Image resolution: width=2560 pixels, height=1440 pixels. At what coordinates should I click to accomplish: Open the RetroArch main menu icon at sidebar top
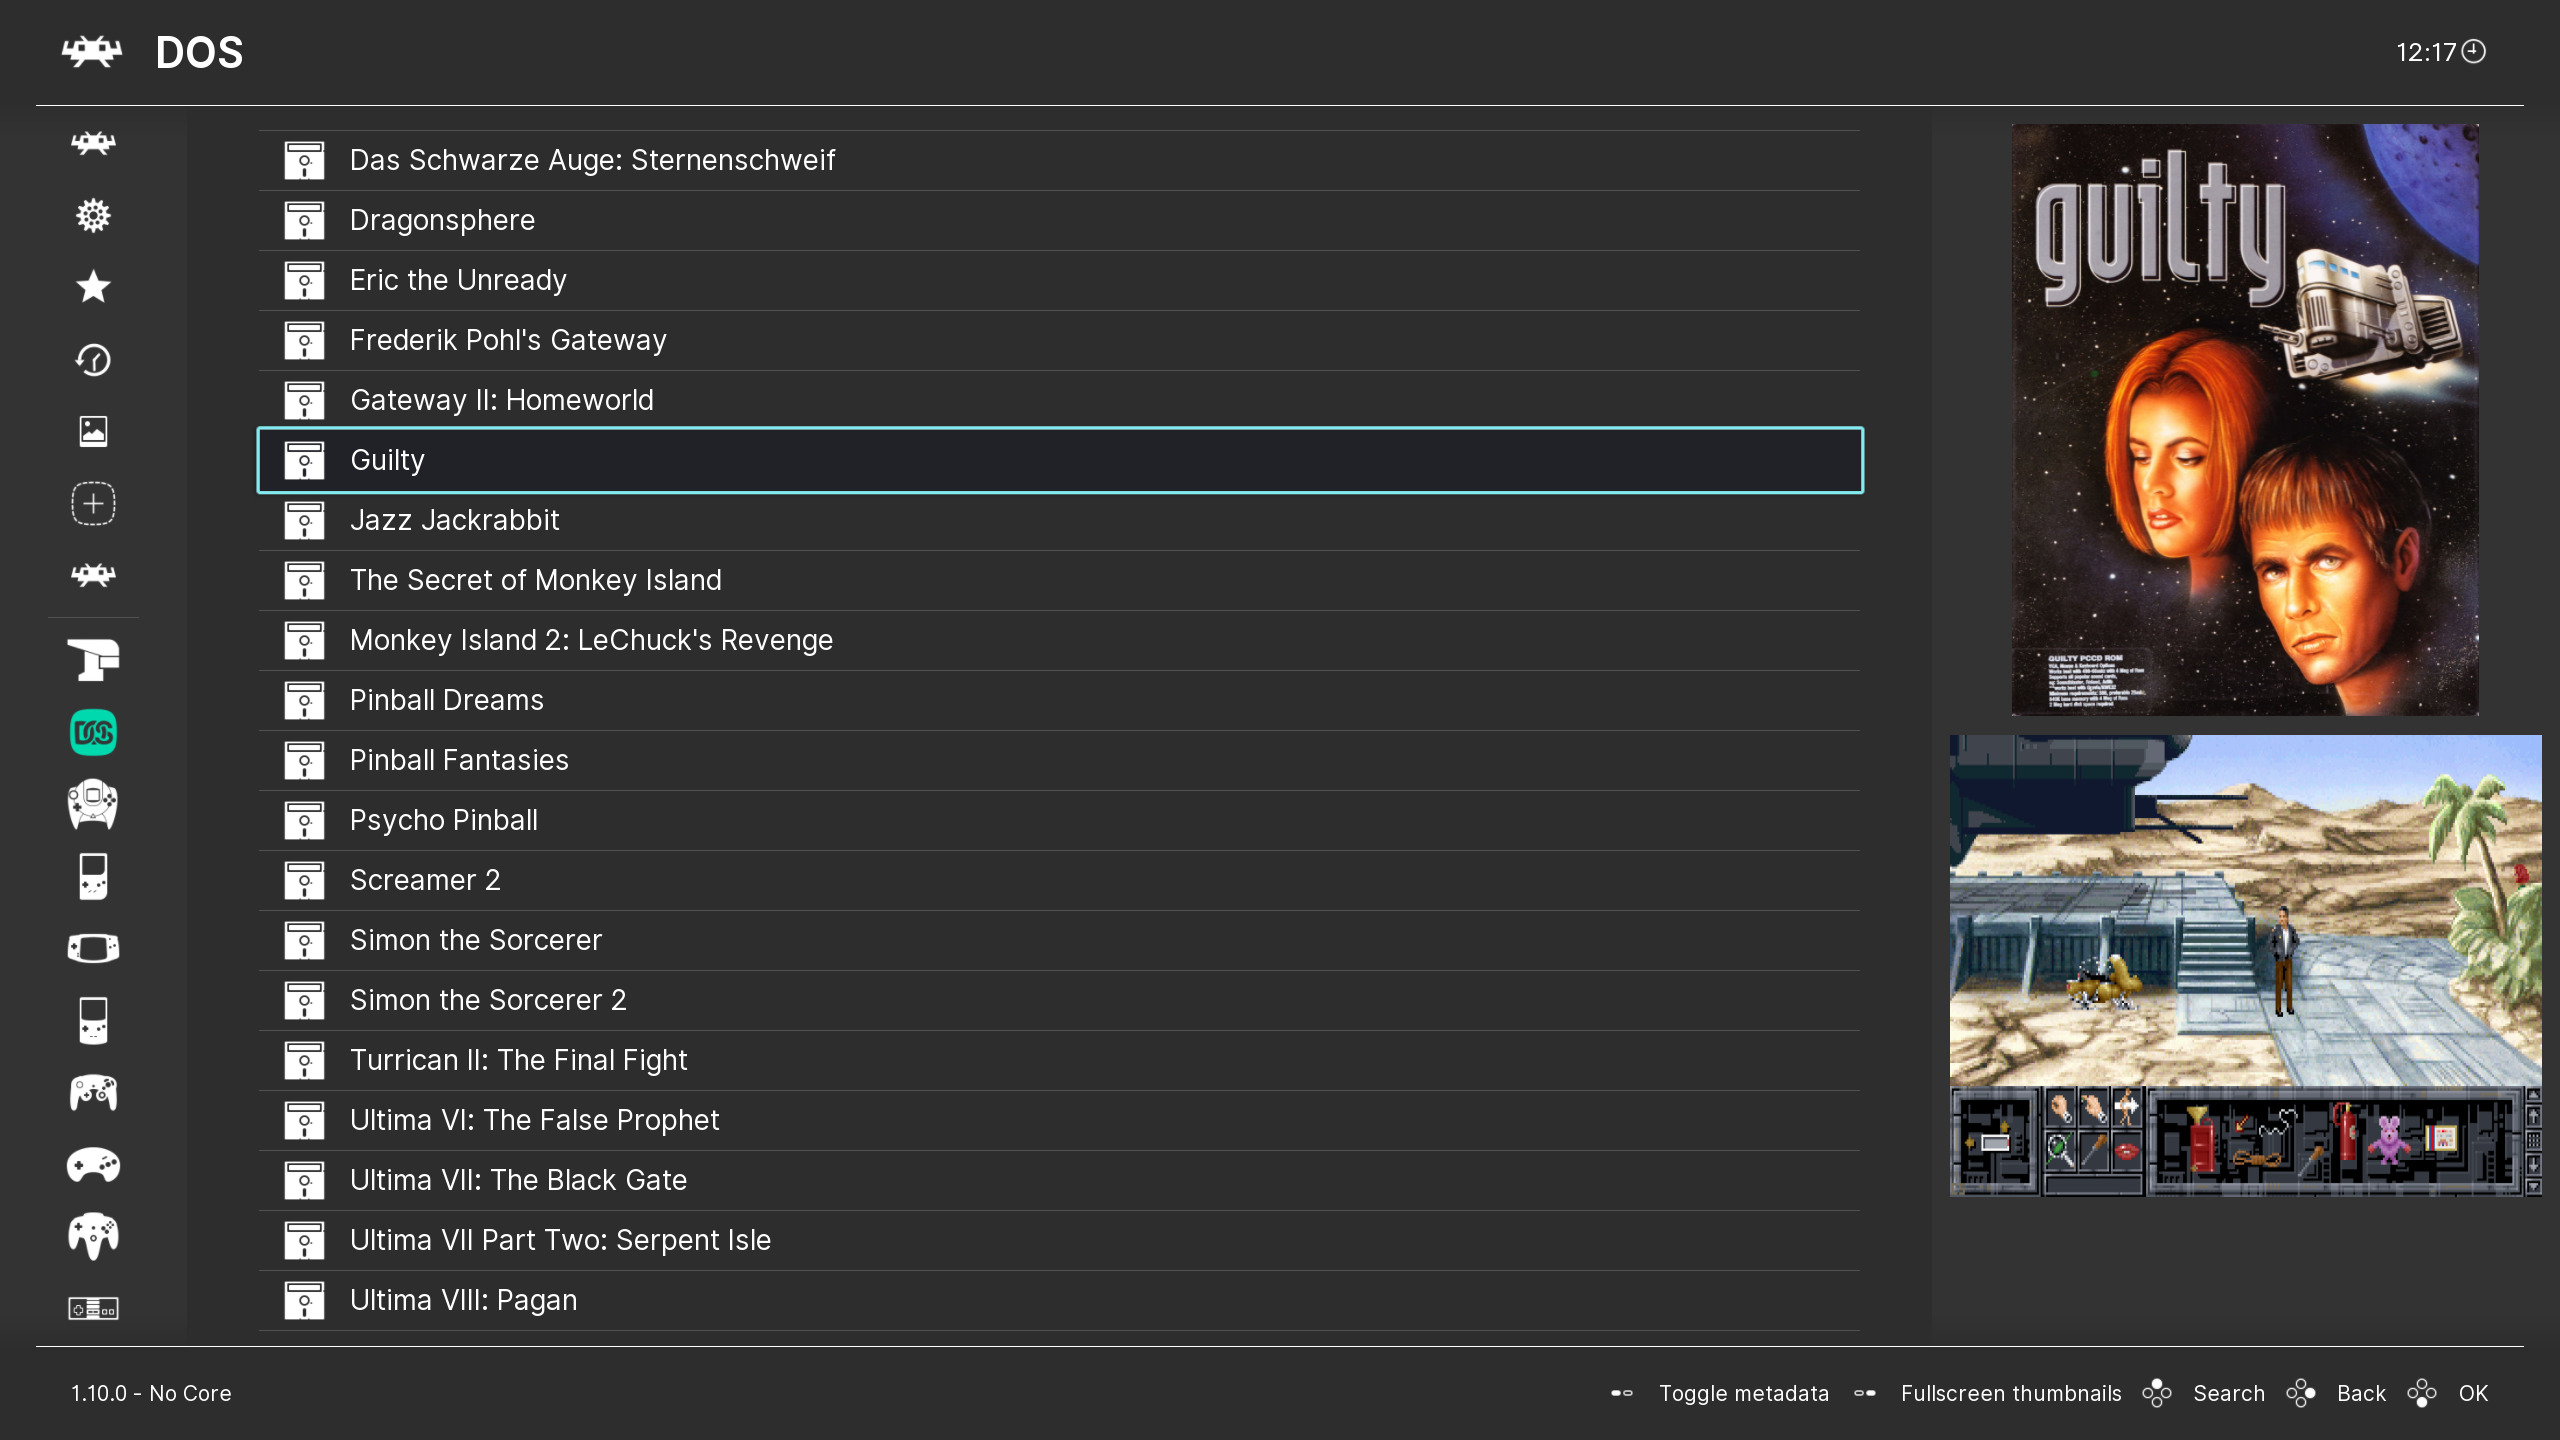92,143
